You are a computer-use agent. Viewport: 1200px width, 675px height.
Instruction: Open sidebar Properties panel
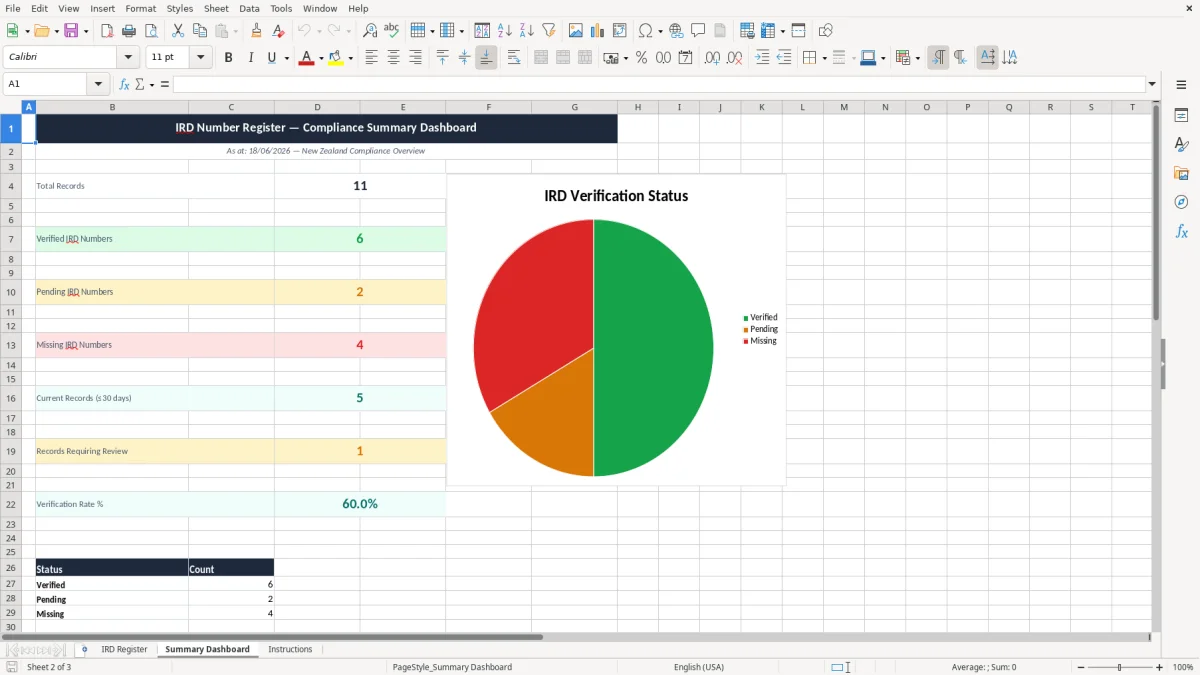tap(1181, 116)
